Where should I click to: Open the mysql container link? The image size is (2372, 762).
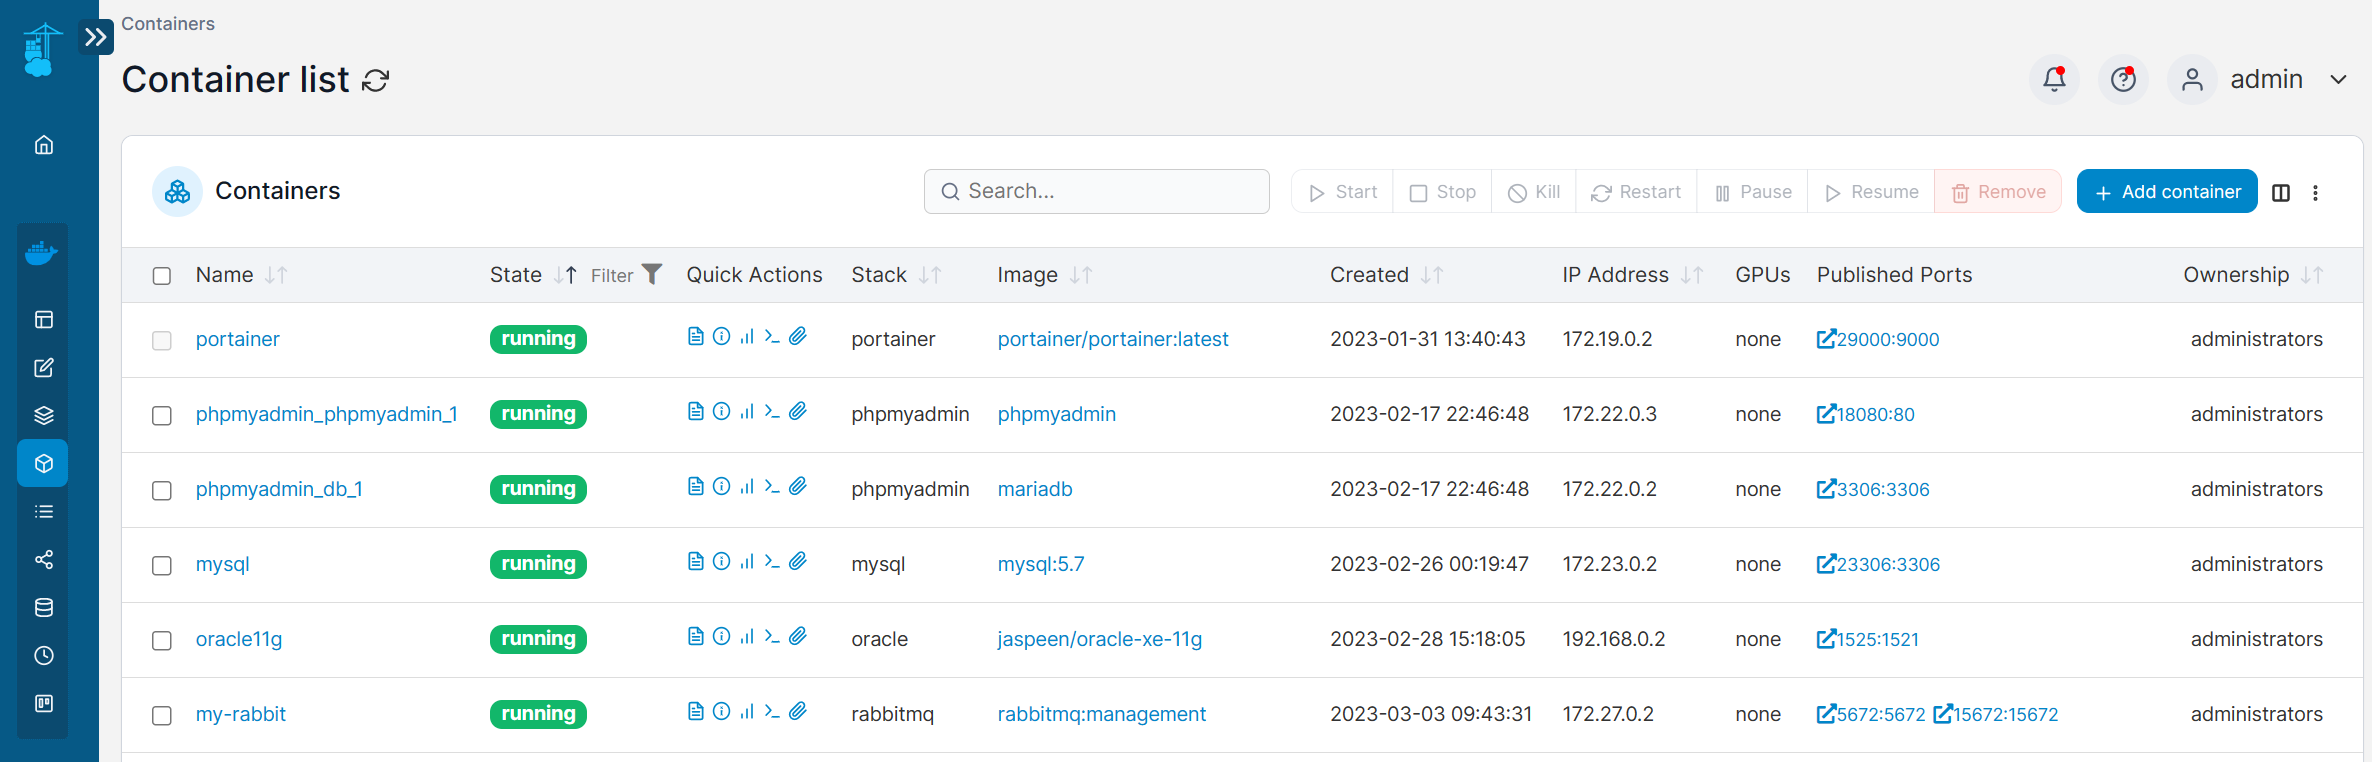click(x=223, y=564)
